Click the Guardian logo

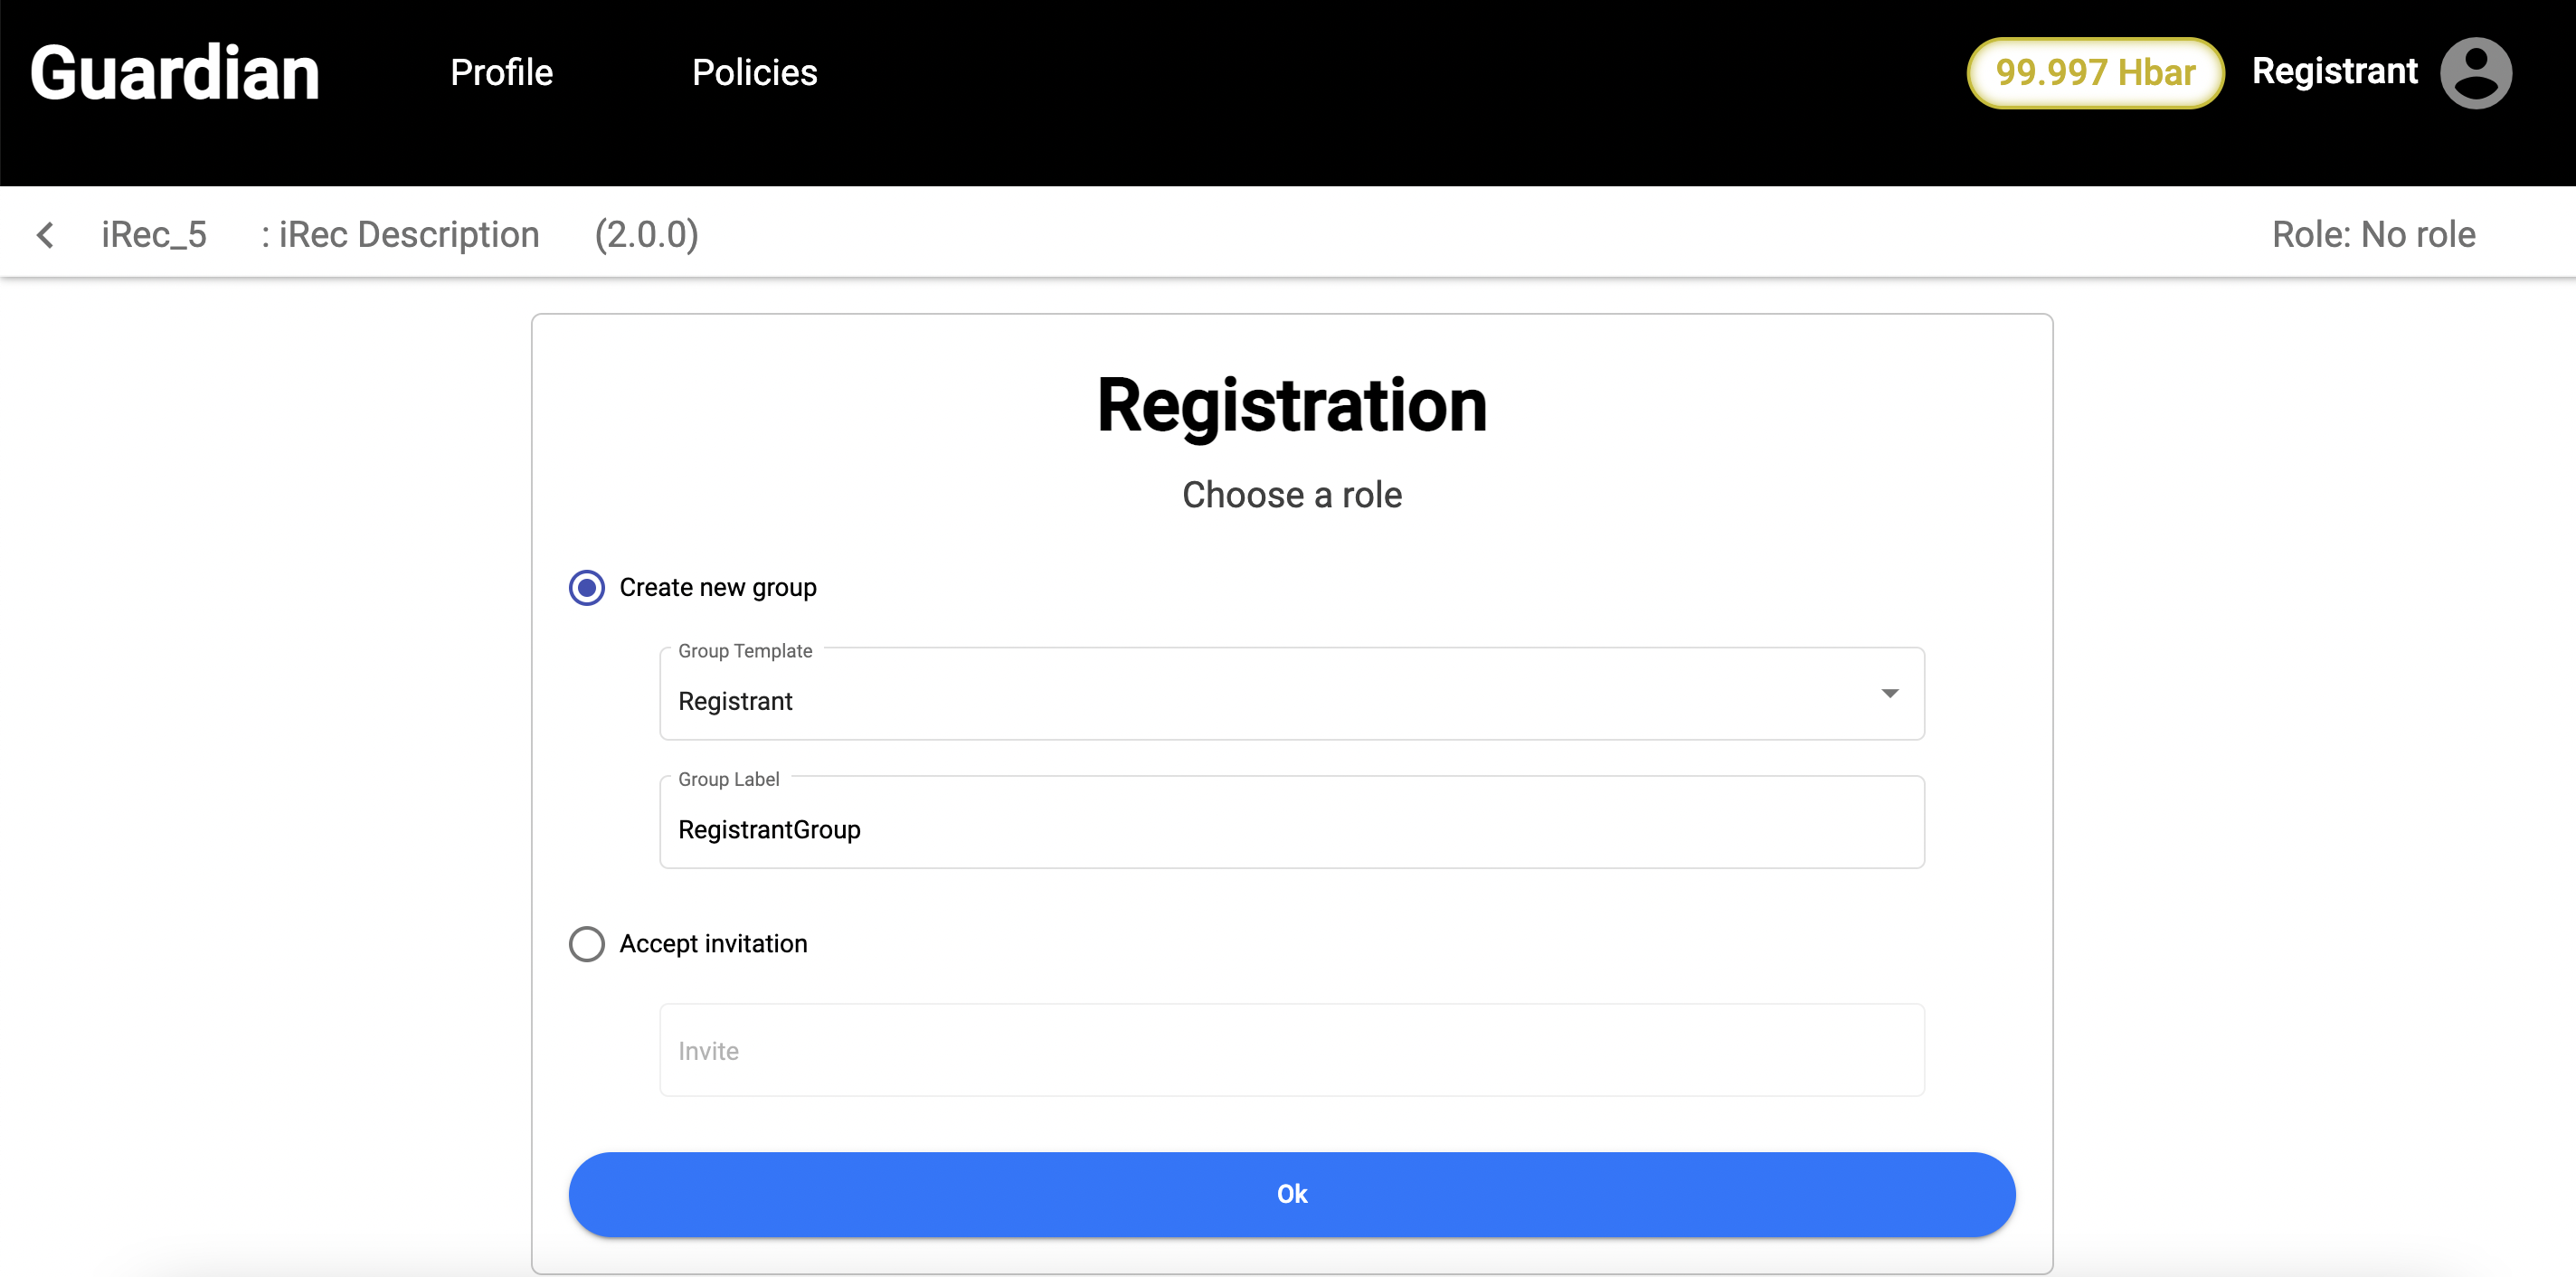[175, 73]
